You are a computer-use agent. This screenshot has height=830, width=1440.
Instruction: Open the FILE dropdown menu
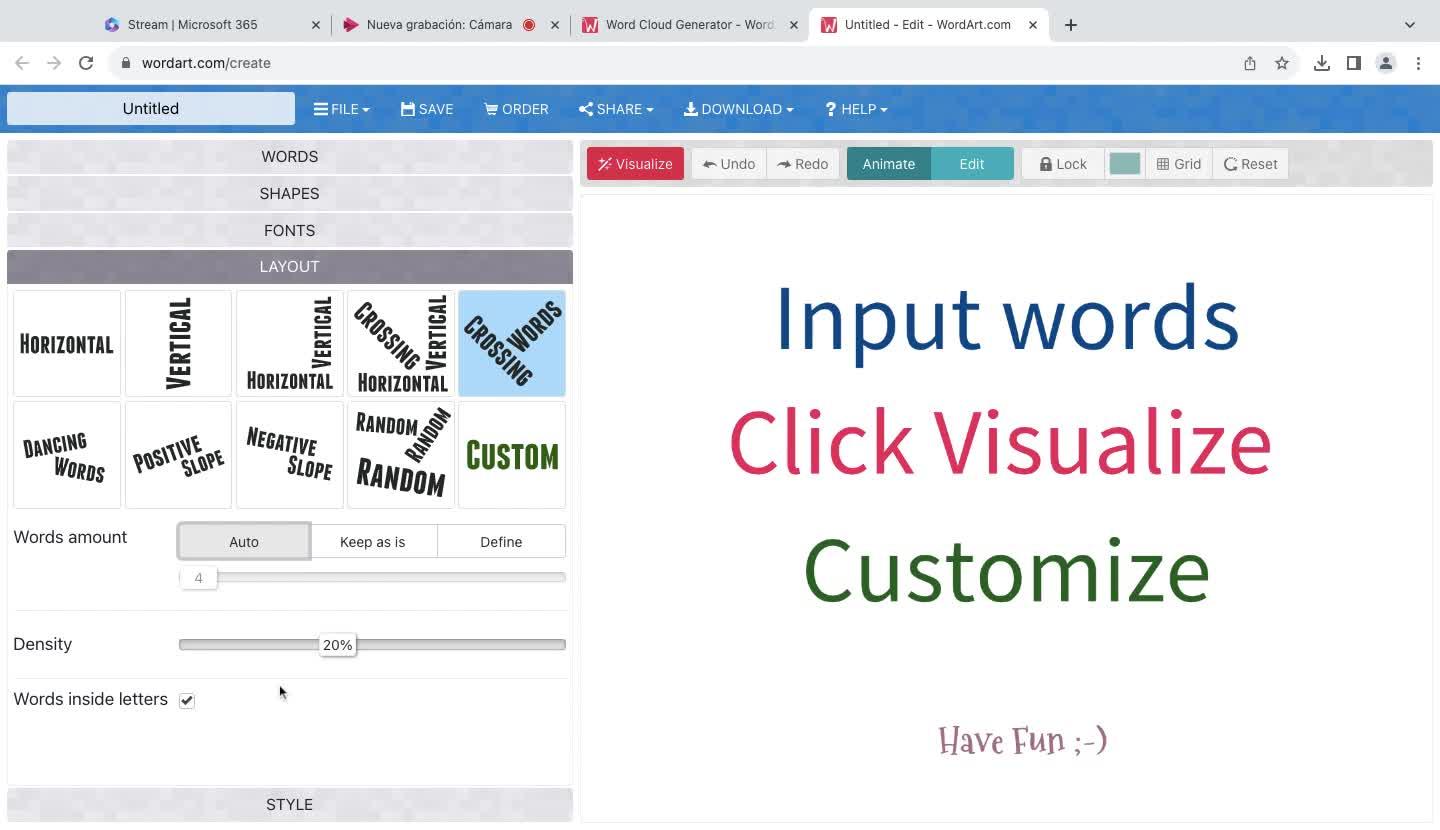[x=342, y=109]
